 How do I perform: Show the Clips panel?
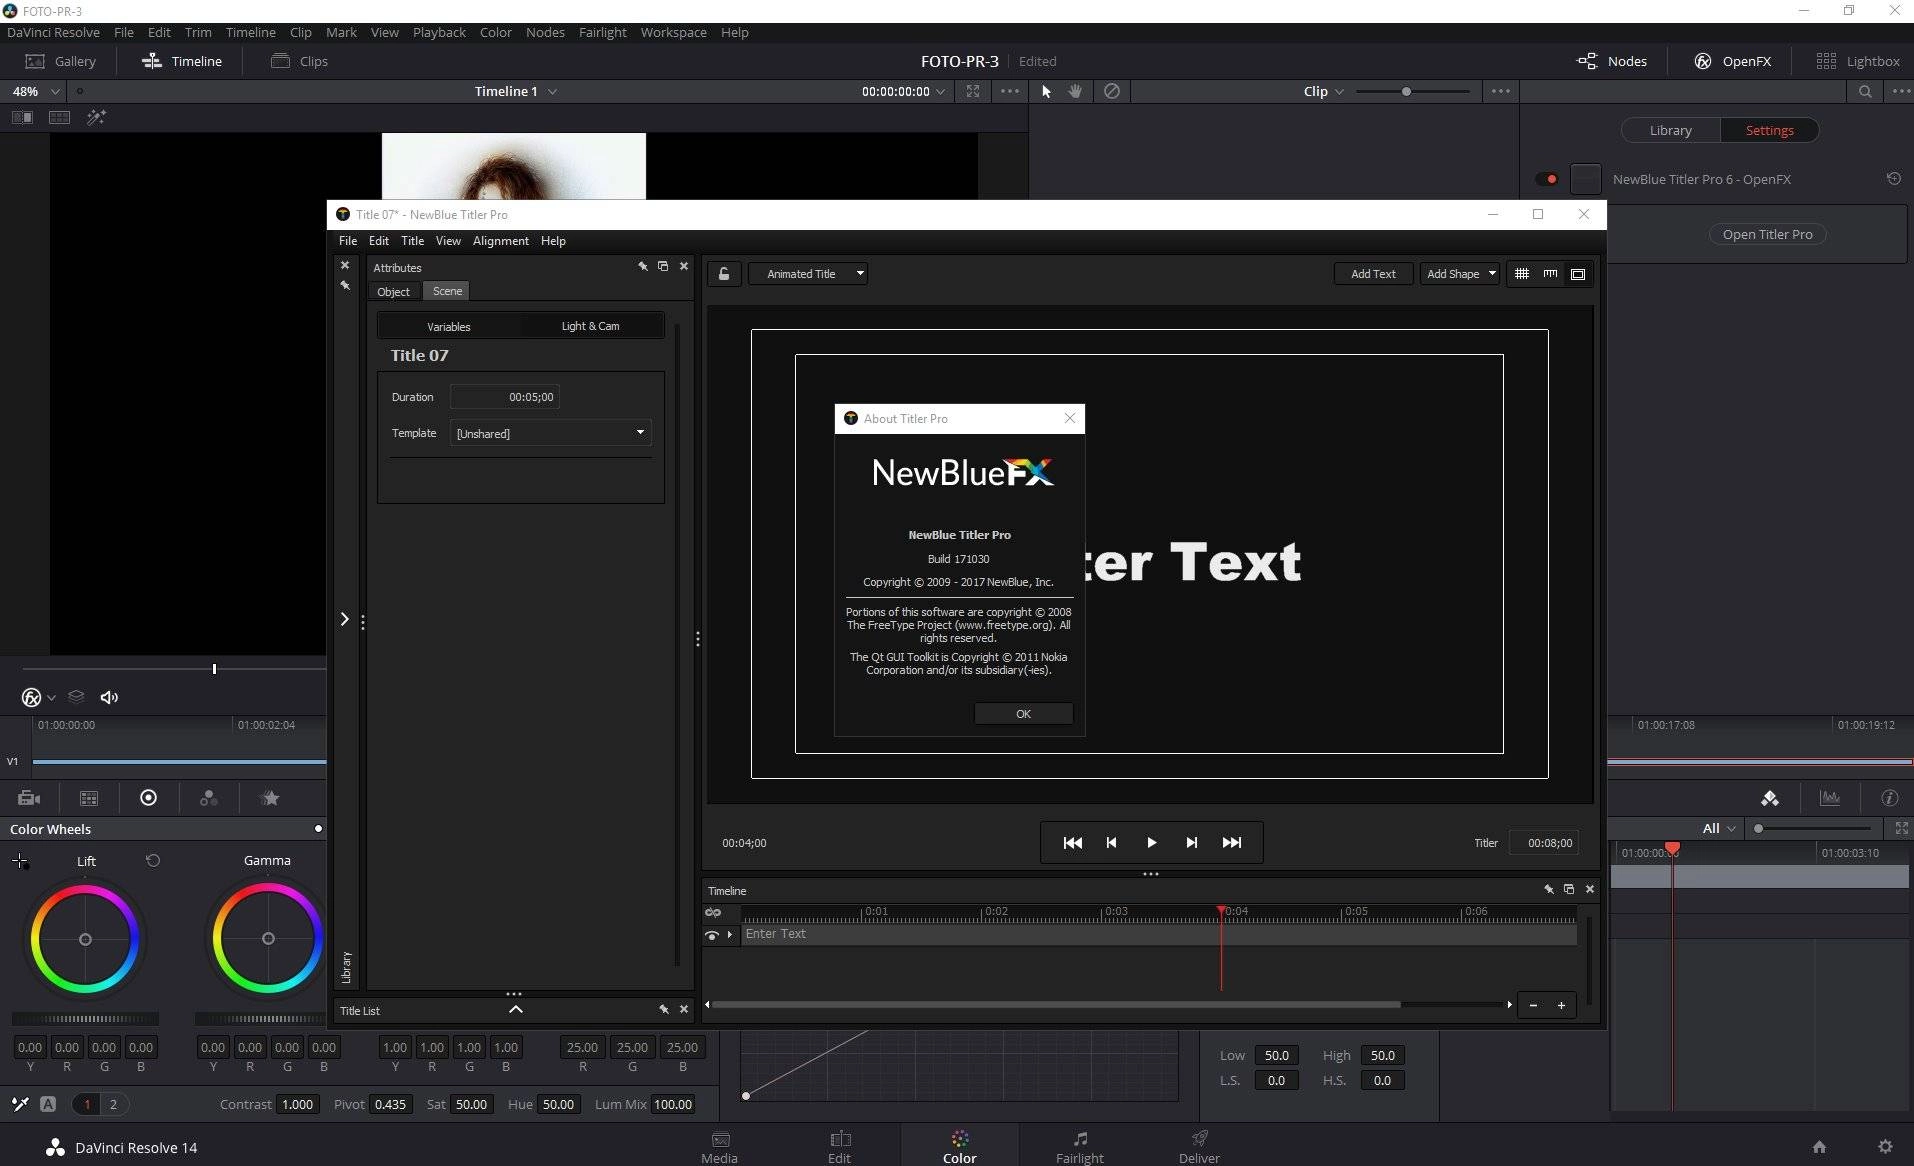pyautogui.click(x=299, y=61)
